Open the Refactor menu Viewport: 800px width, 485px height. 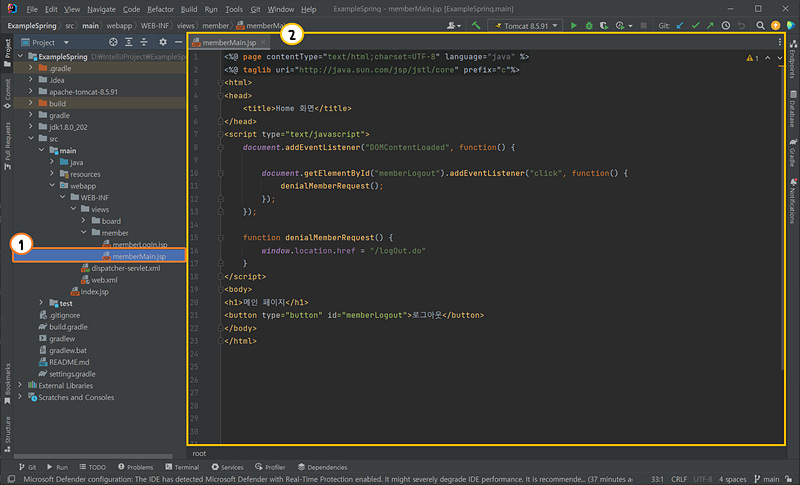point(160,9)
